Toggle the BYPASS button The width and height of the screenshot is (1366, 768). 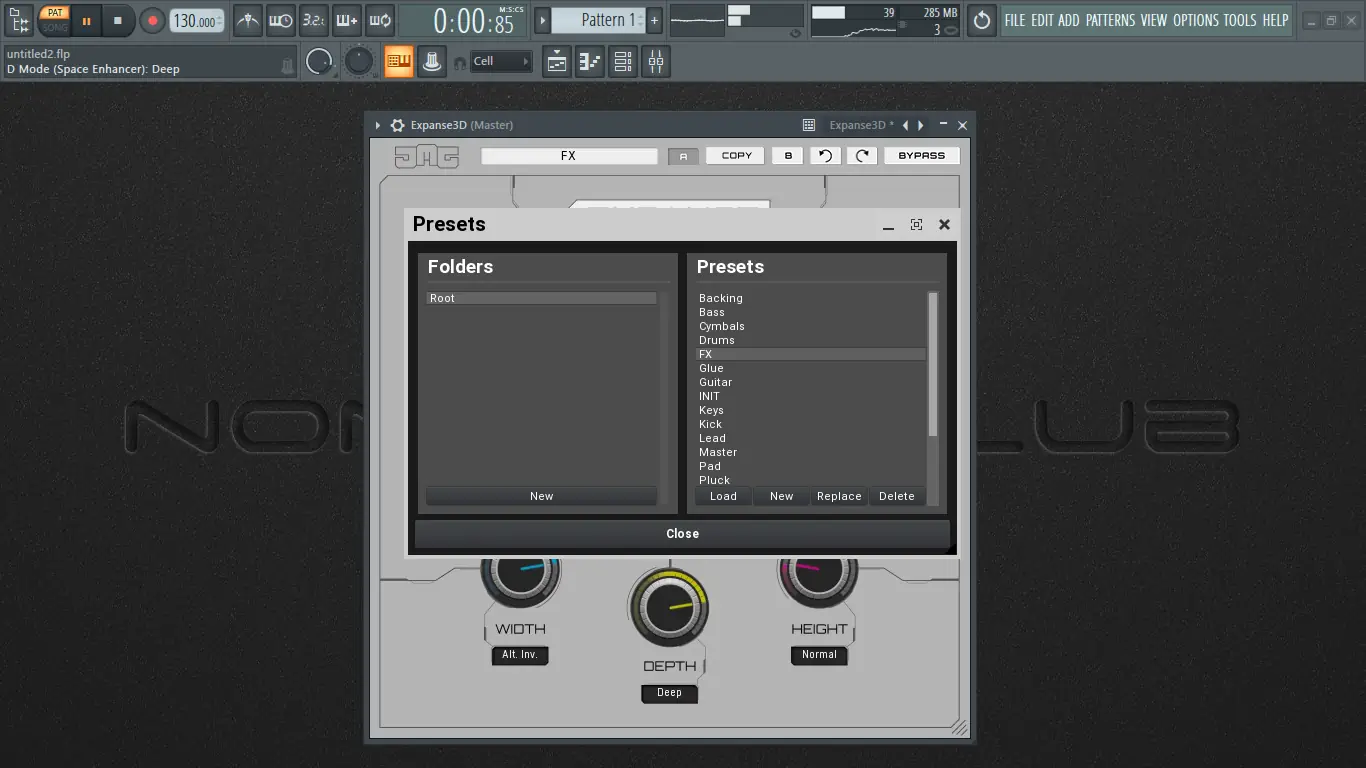(921, 156)
